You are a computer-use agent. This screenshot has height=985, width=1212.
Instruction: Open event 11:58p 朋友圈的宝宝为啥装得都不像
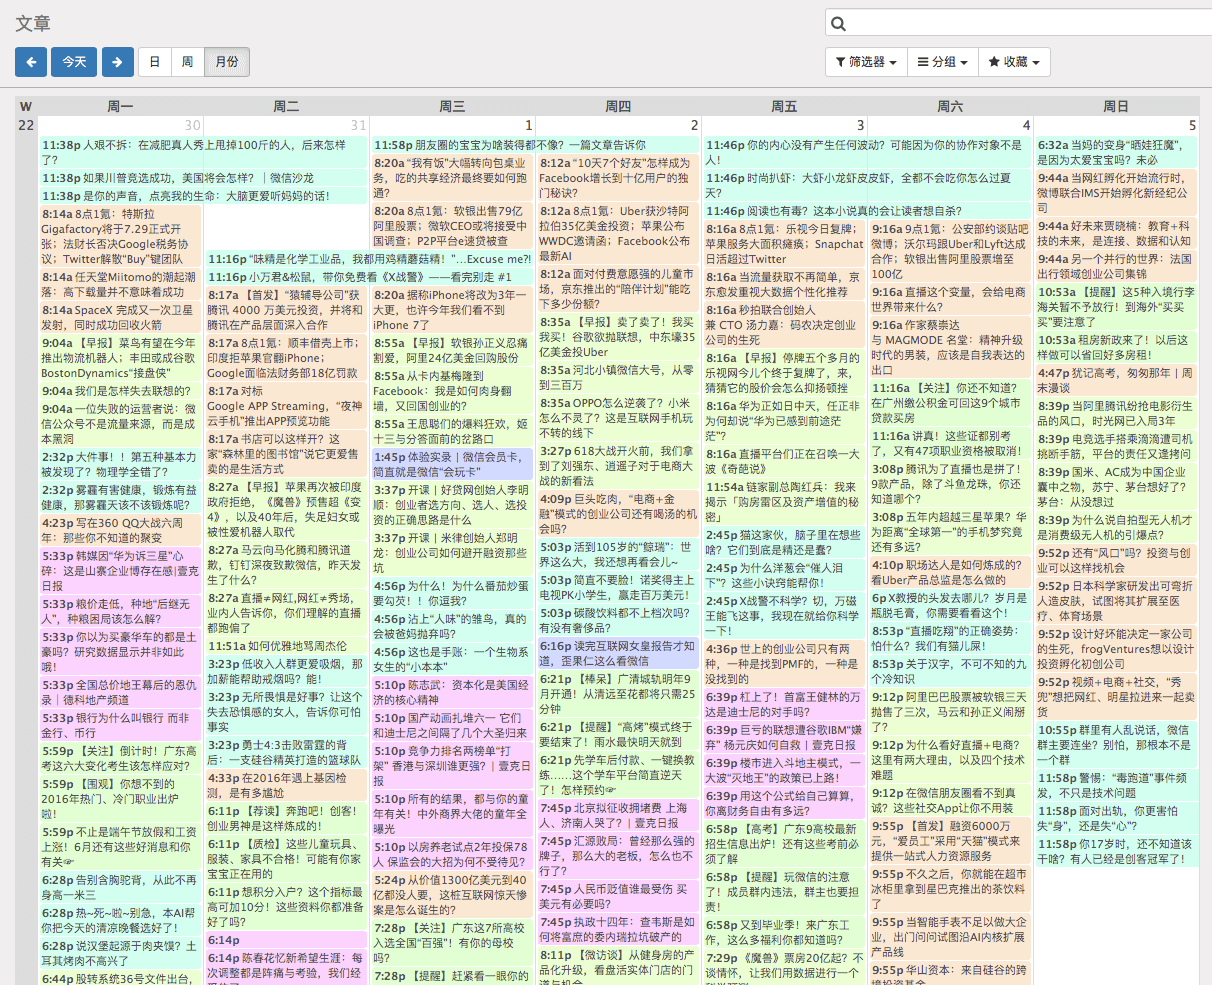coord(535,145)
